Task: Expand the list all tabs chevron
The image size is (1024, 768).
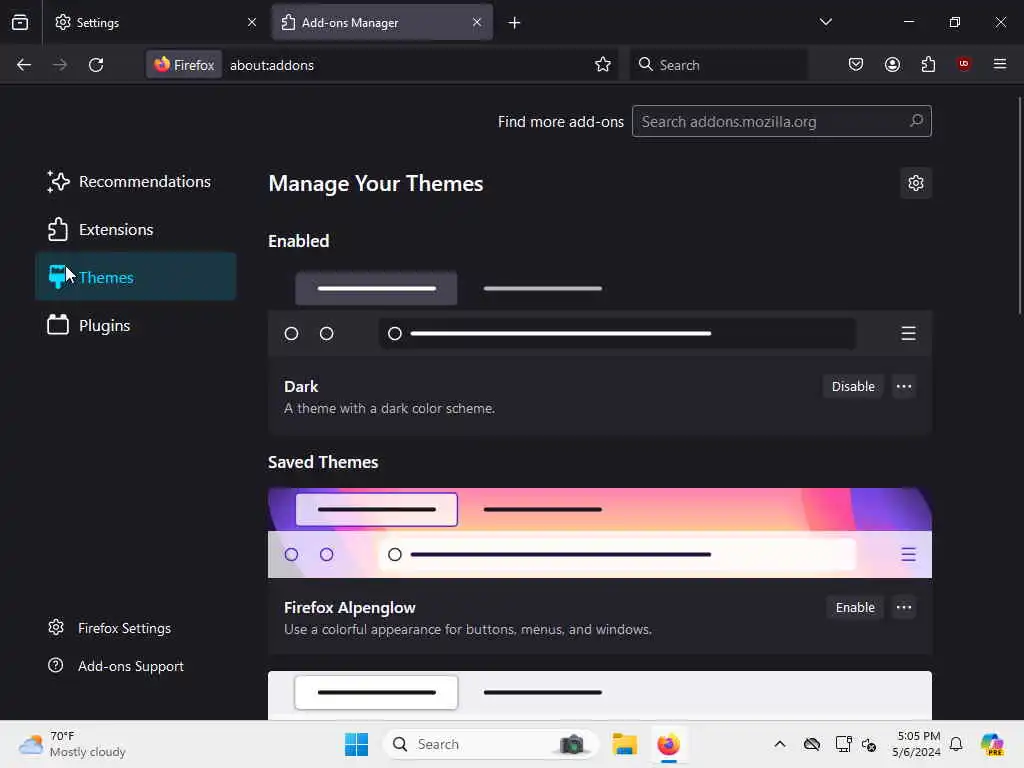Action: 825,22
